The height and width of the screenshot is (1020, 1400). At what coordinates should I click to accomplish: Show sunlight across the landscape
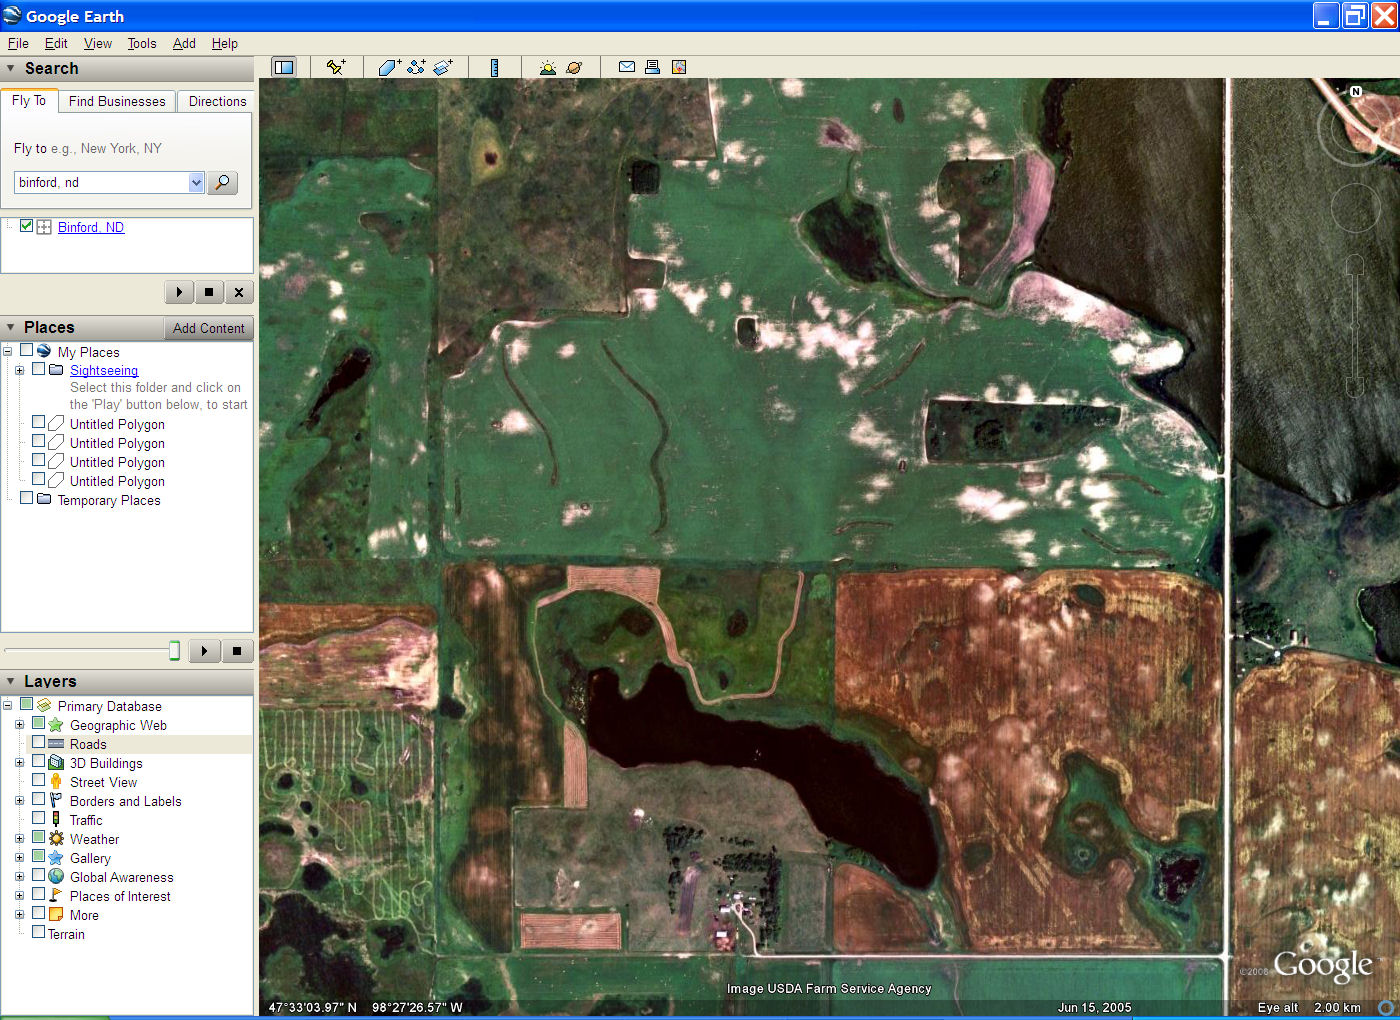[x=547, y=67]
